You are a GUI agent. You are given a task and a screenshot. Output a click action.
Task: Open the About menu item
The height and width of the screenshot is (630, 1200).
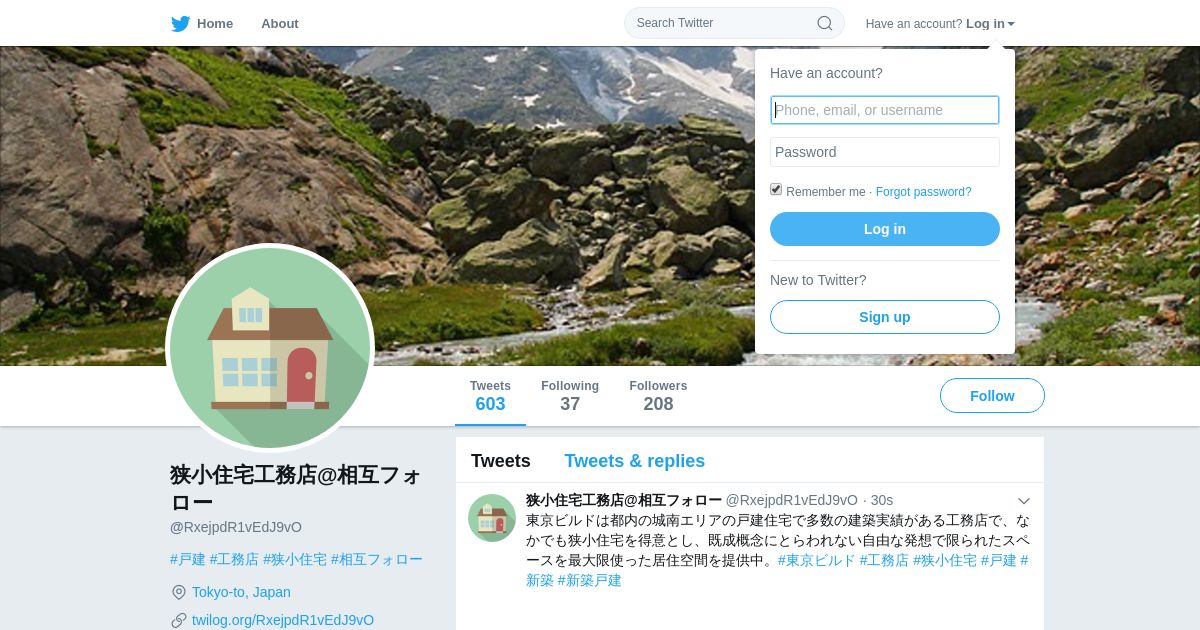280,24
